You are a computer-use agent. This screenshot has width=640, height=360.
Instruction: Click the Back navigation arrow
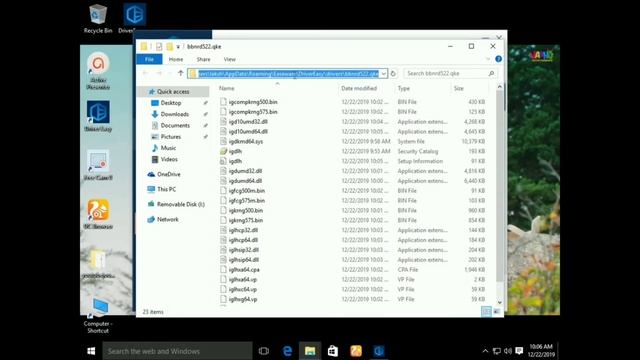click(x=146, y=73)
